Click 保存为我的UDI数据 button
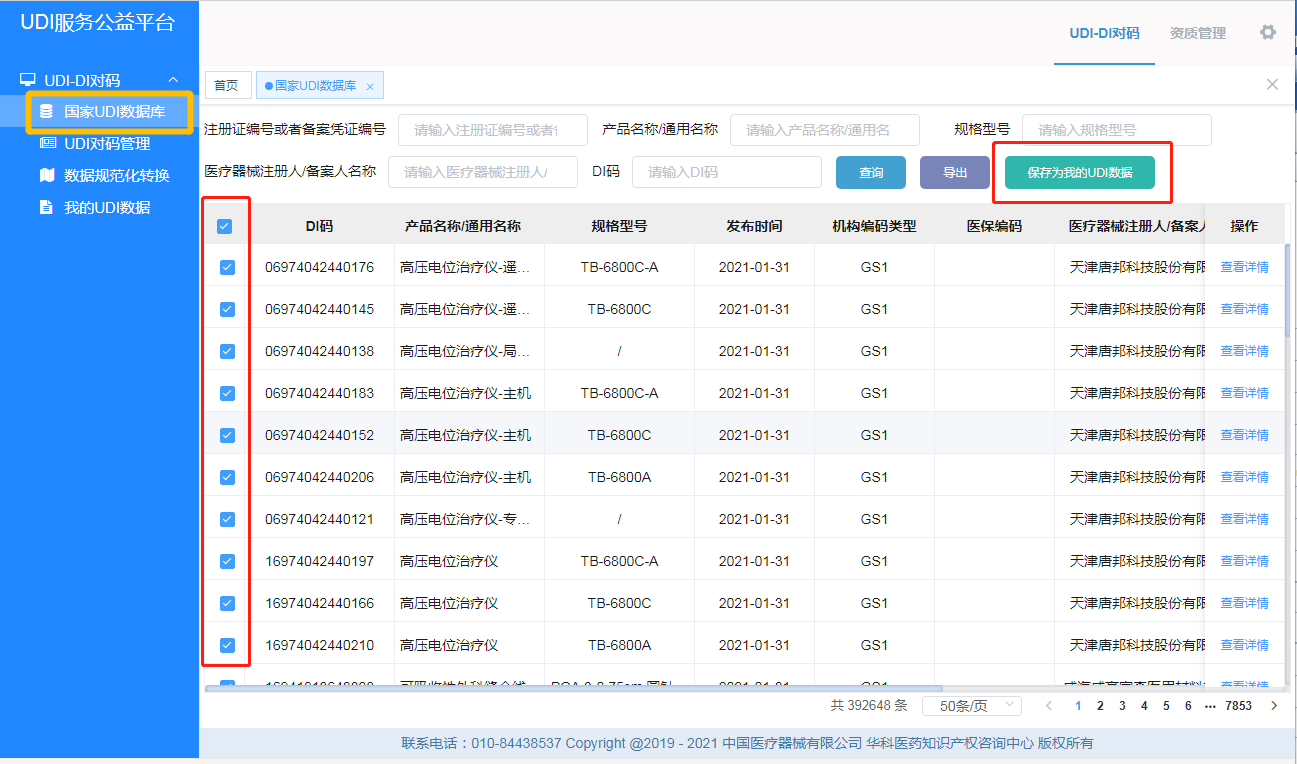The width and height of the screenshot is (1297, 764). 1079,173
